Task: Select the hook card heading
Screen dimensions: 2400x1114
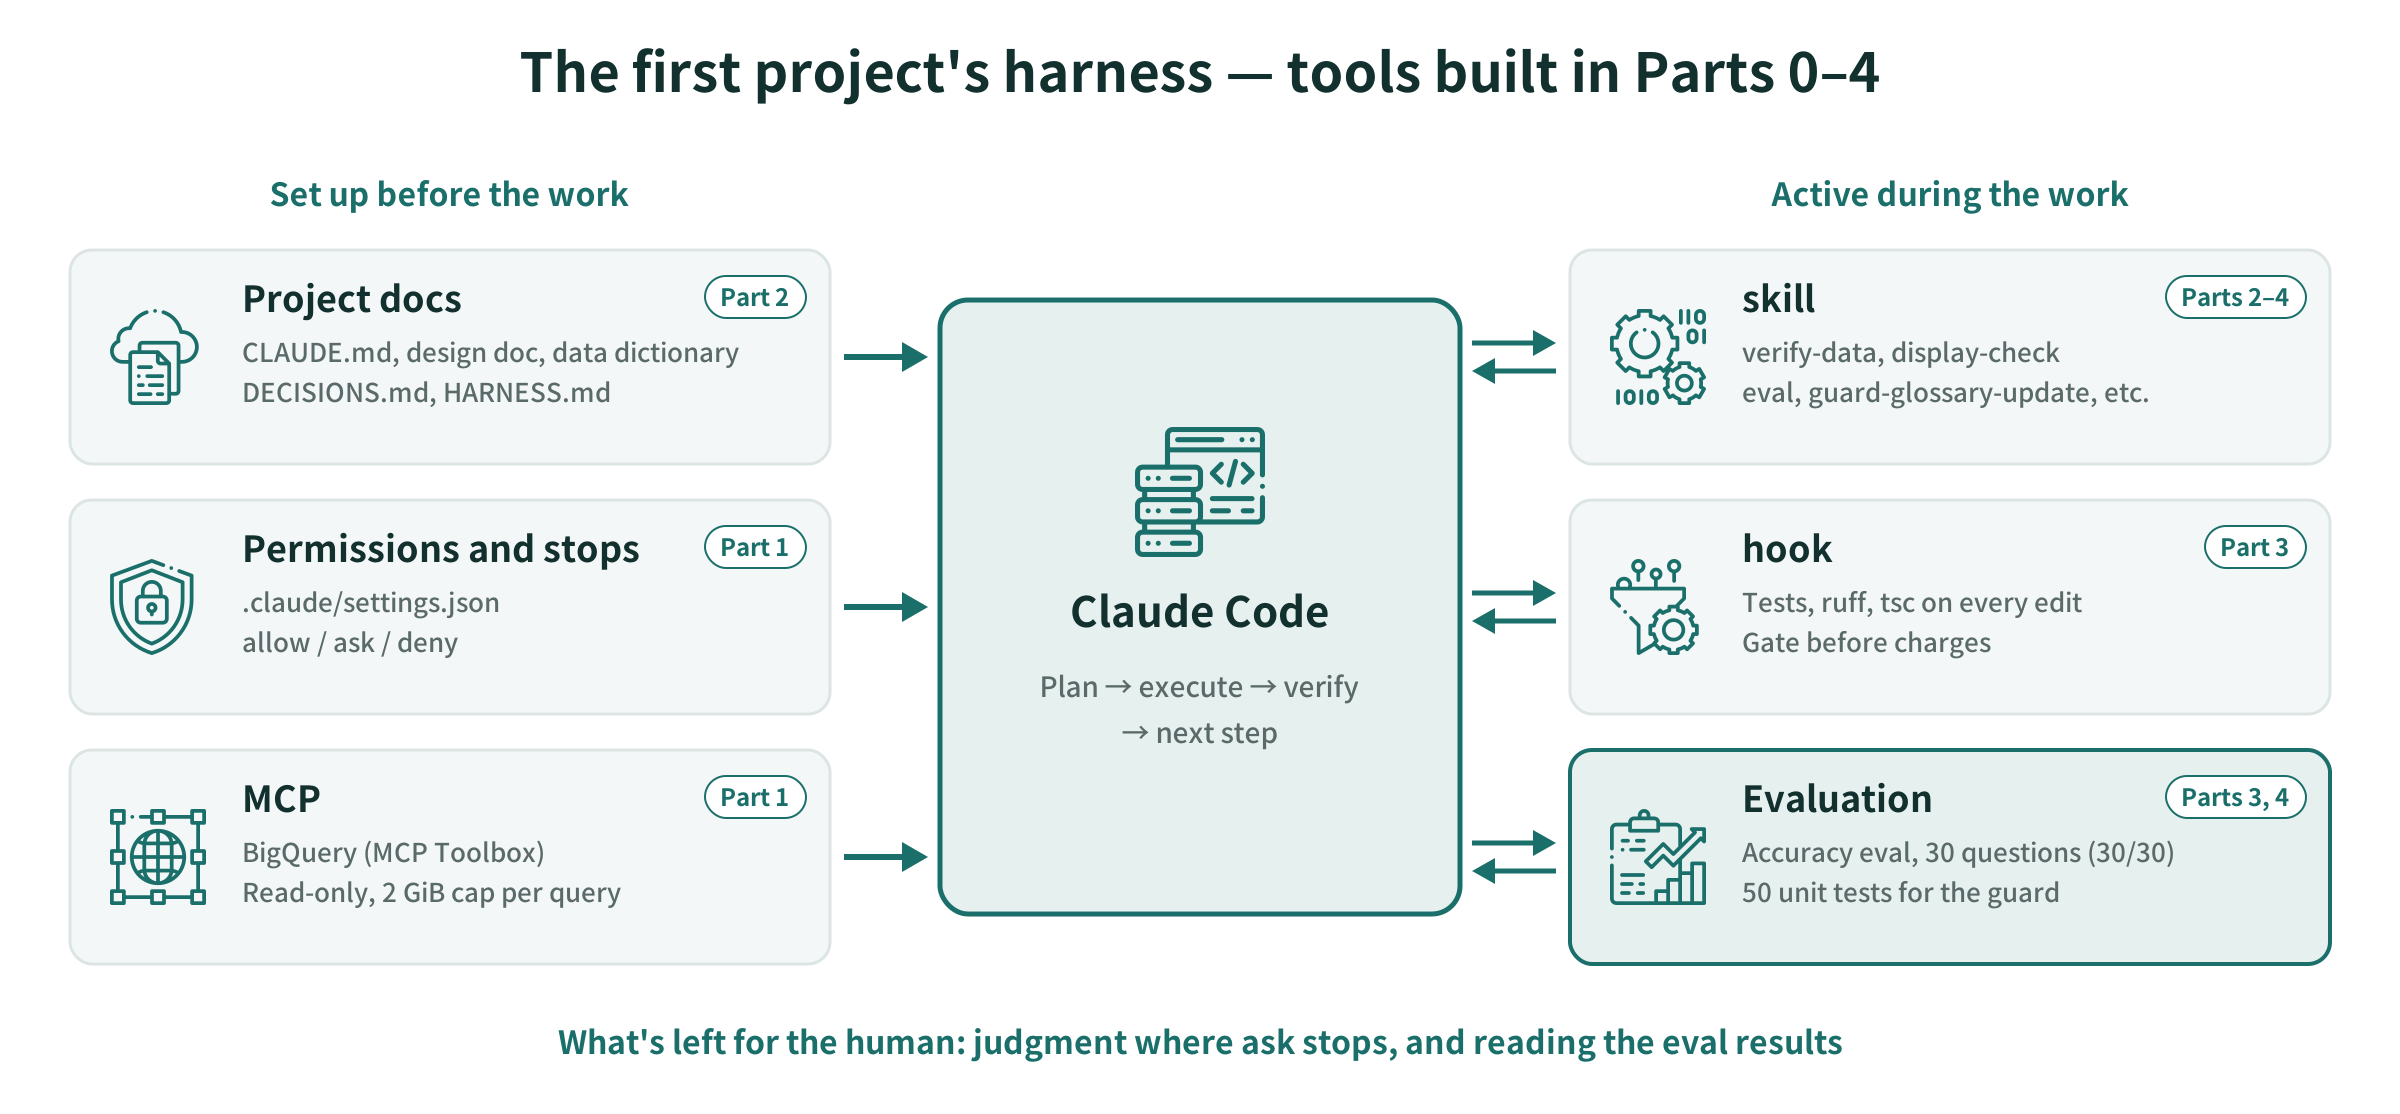Action: pyautogui.click(x=1787, y=549)
